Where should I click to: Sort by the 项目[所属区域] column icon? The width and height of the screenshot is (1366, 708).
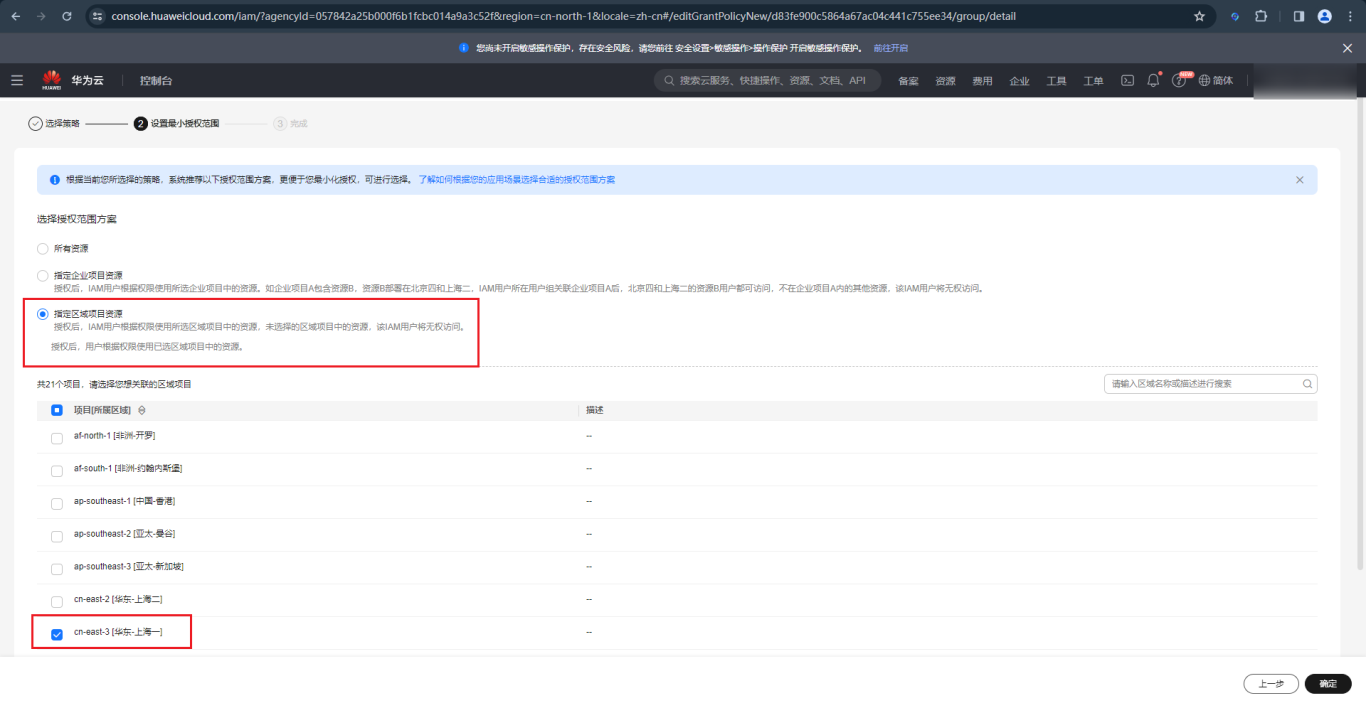pos(141,410)
